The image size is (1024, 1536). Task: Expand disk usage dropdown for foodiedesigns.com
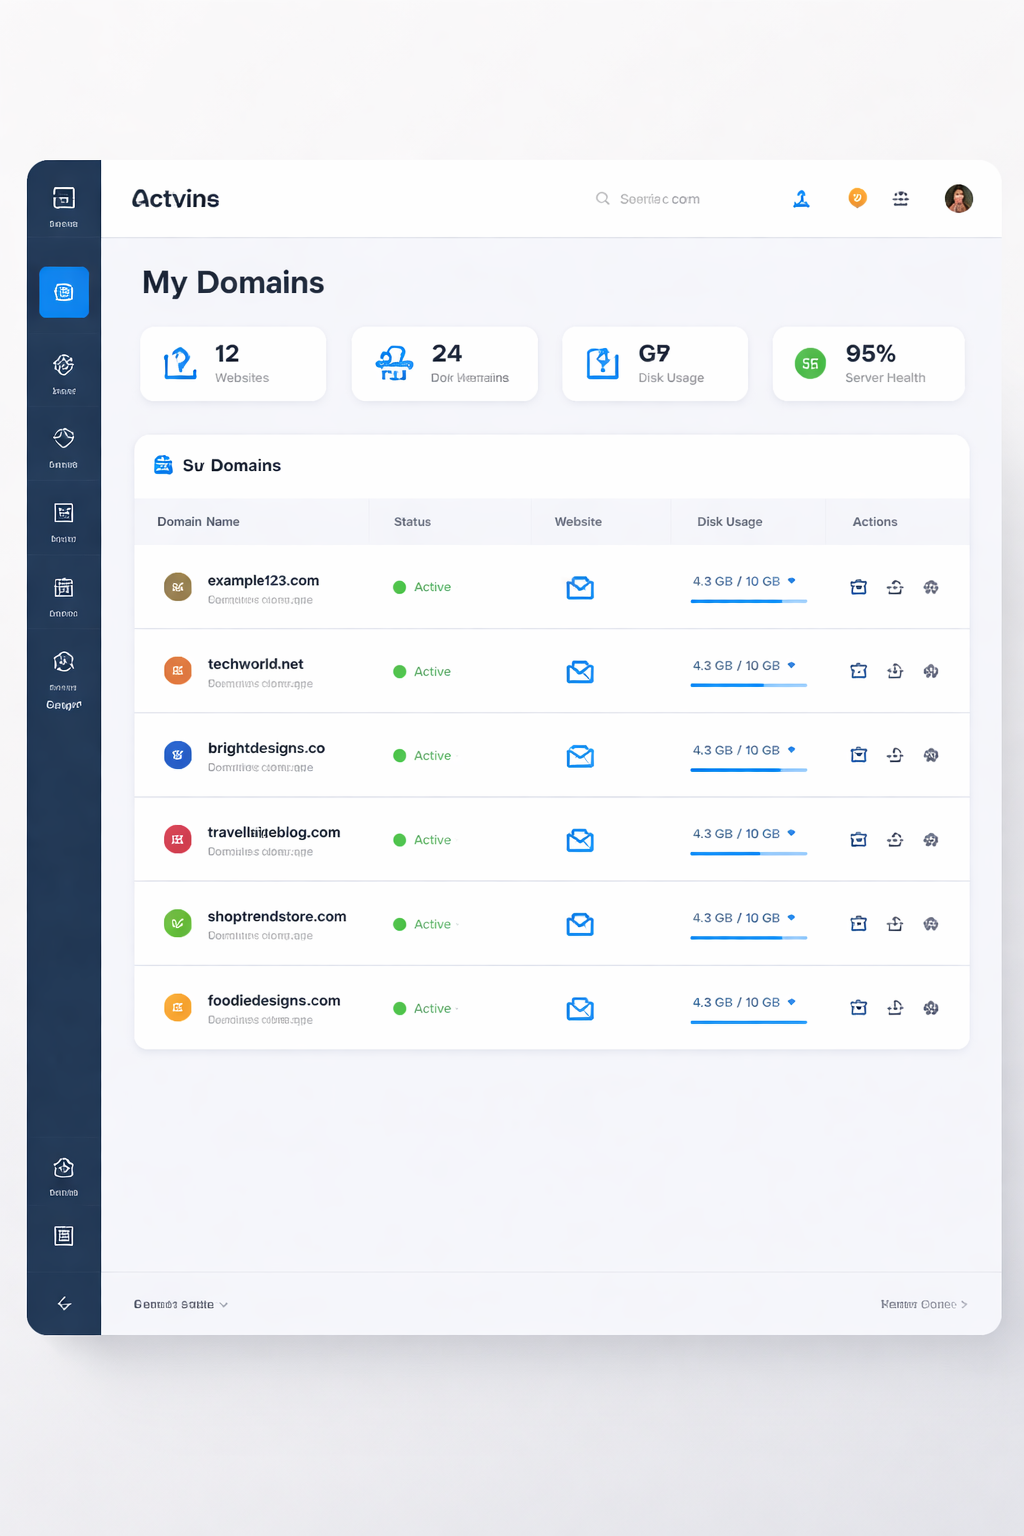coord(791,1001)
